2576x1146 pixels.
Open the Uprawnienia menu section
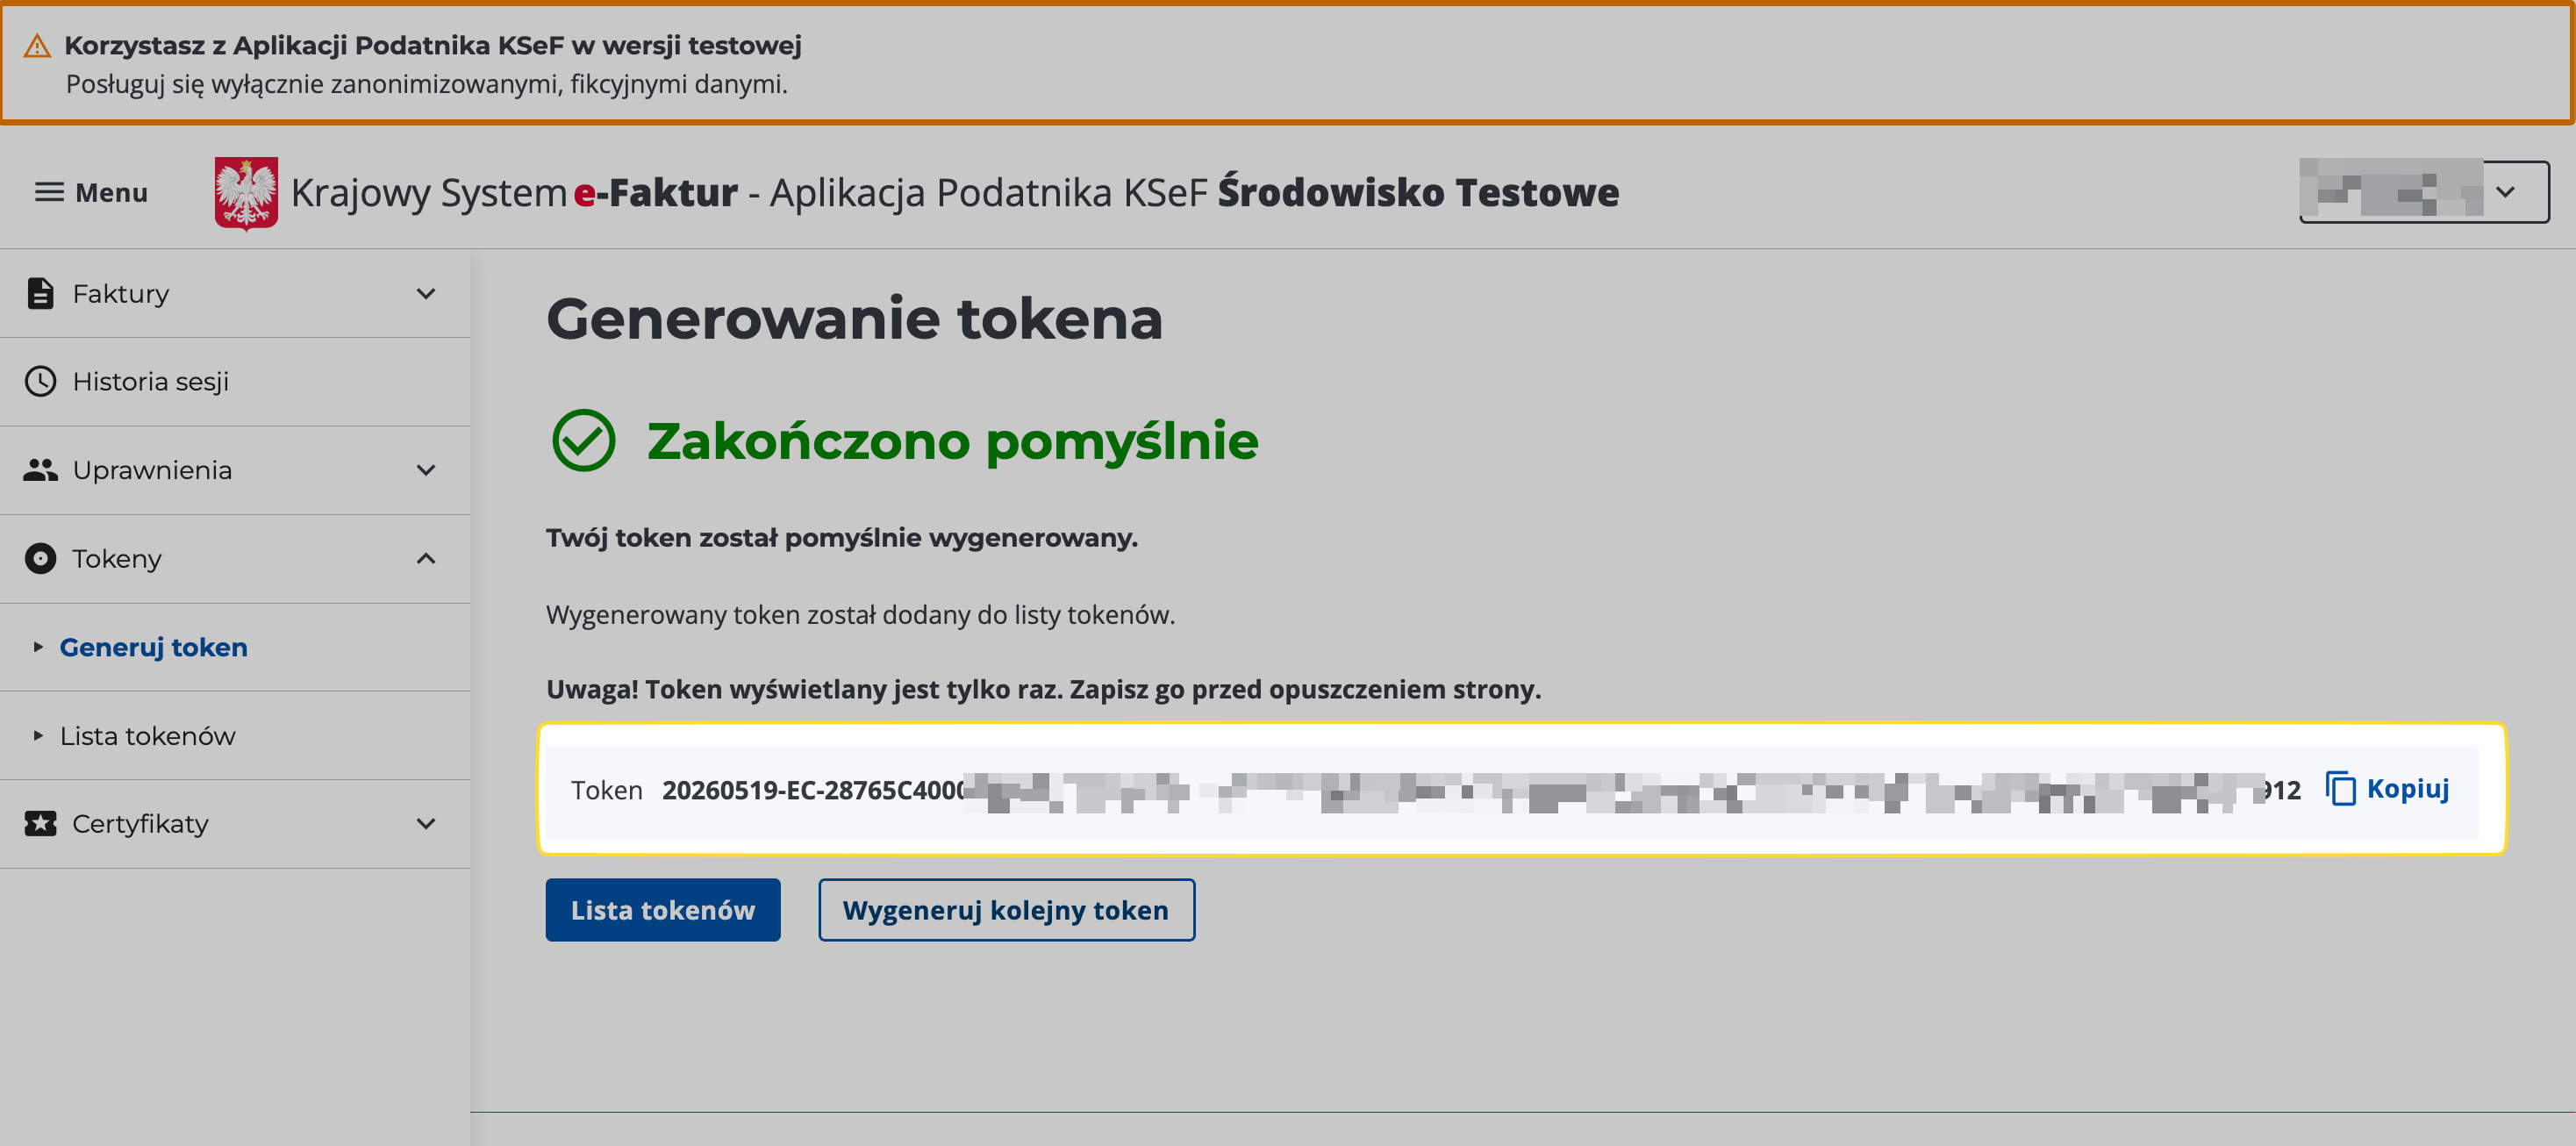(235, 470)
